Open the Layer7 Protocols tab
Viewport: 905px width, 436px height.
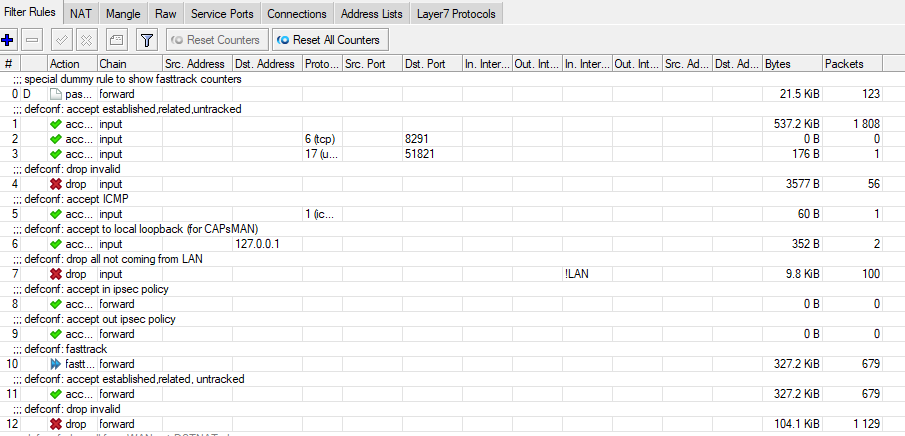click(455, 14)
